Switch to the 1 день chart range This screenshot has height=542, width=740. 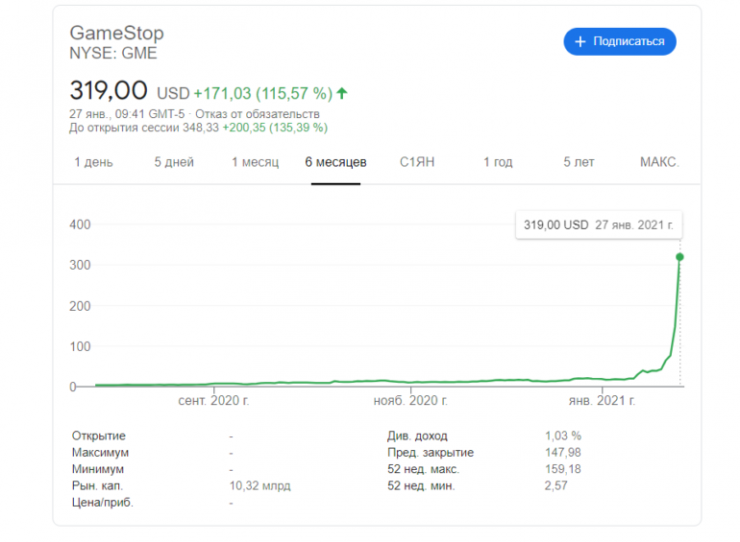click(93, 162)
